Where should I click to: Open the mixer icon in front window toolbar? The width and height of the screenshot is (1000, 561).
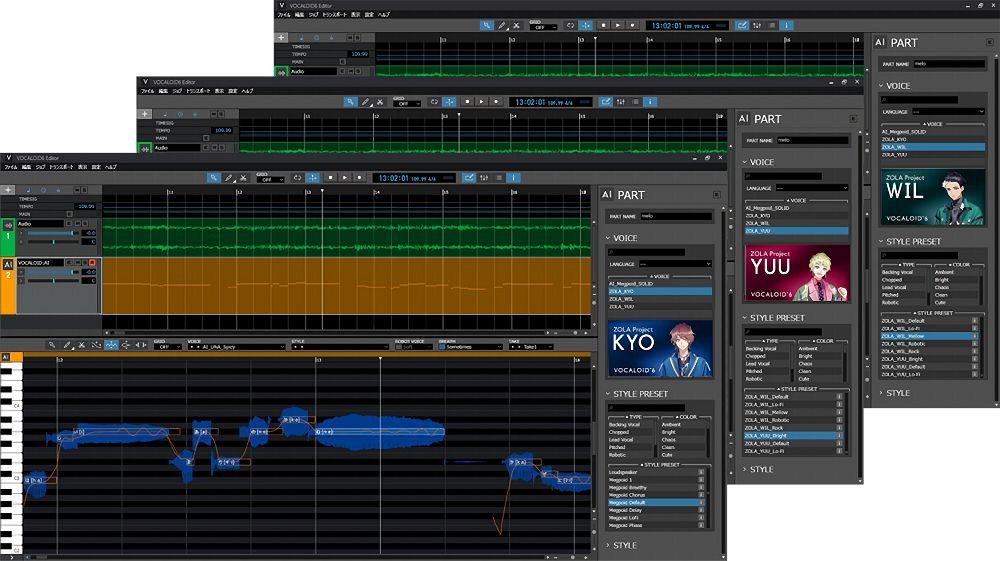click(484, 178)
